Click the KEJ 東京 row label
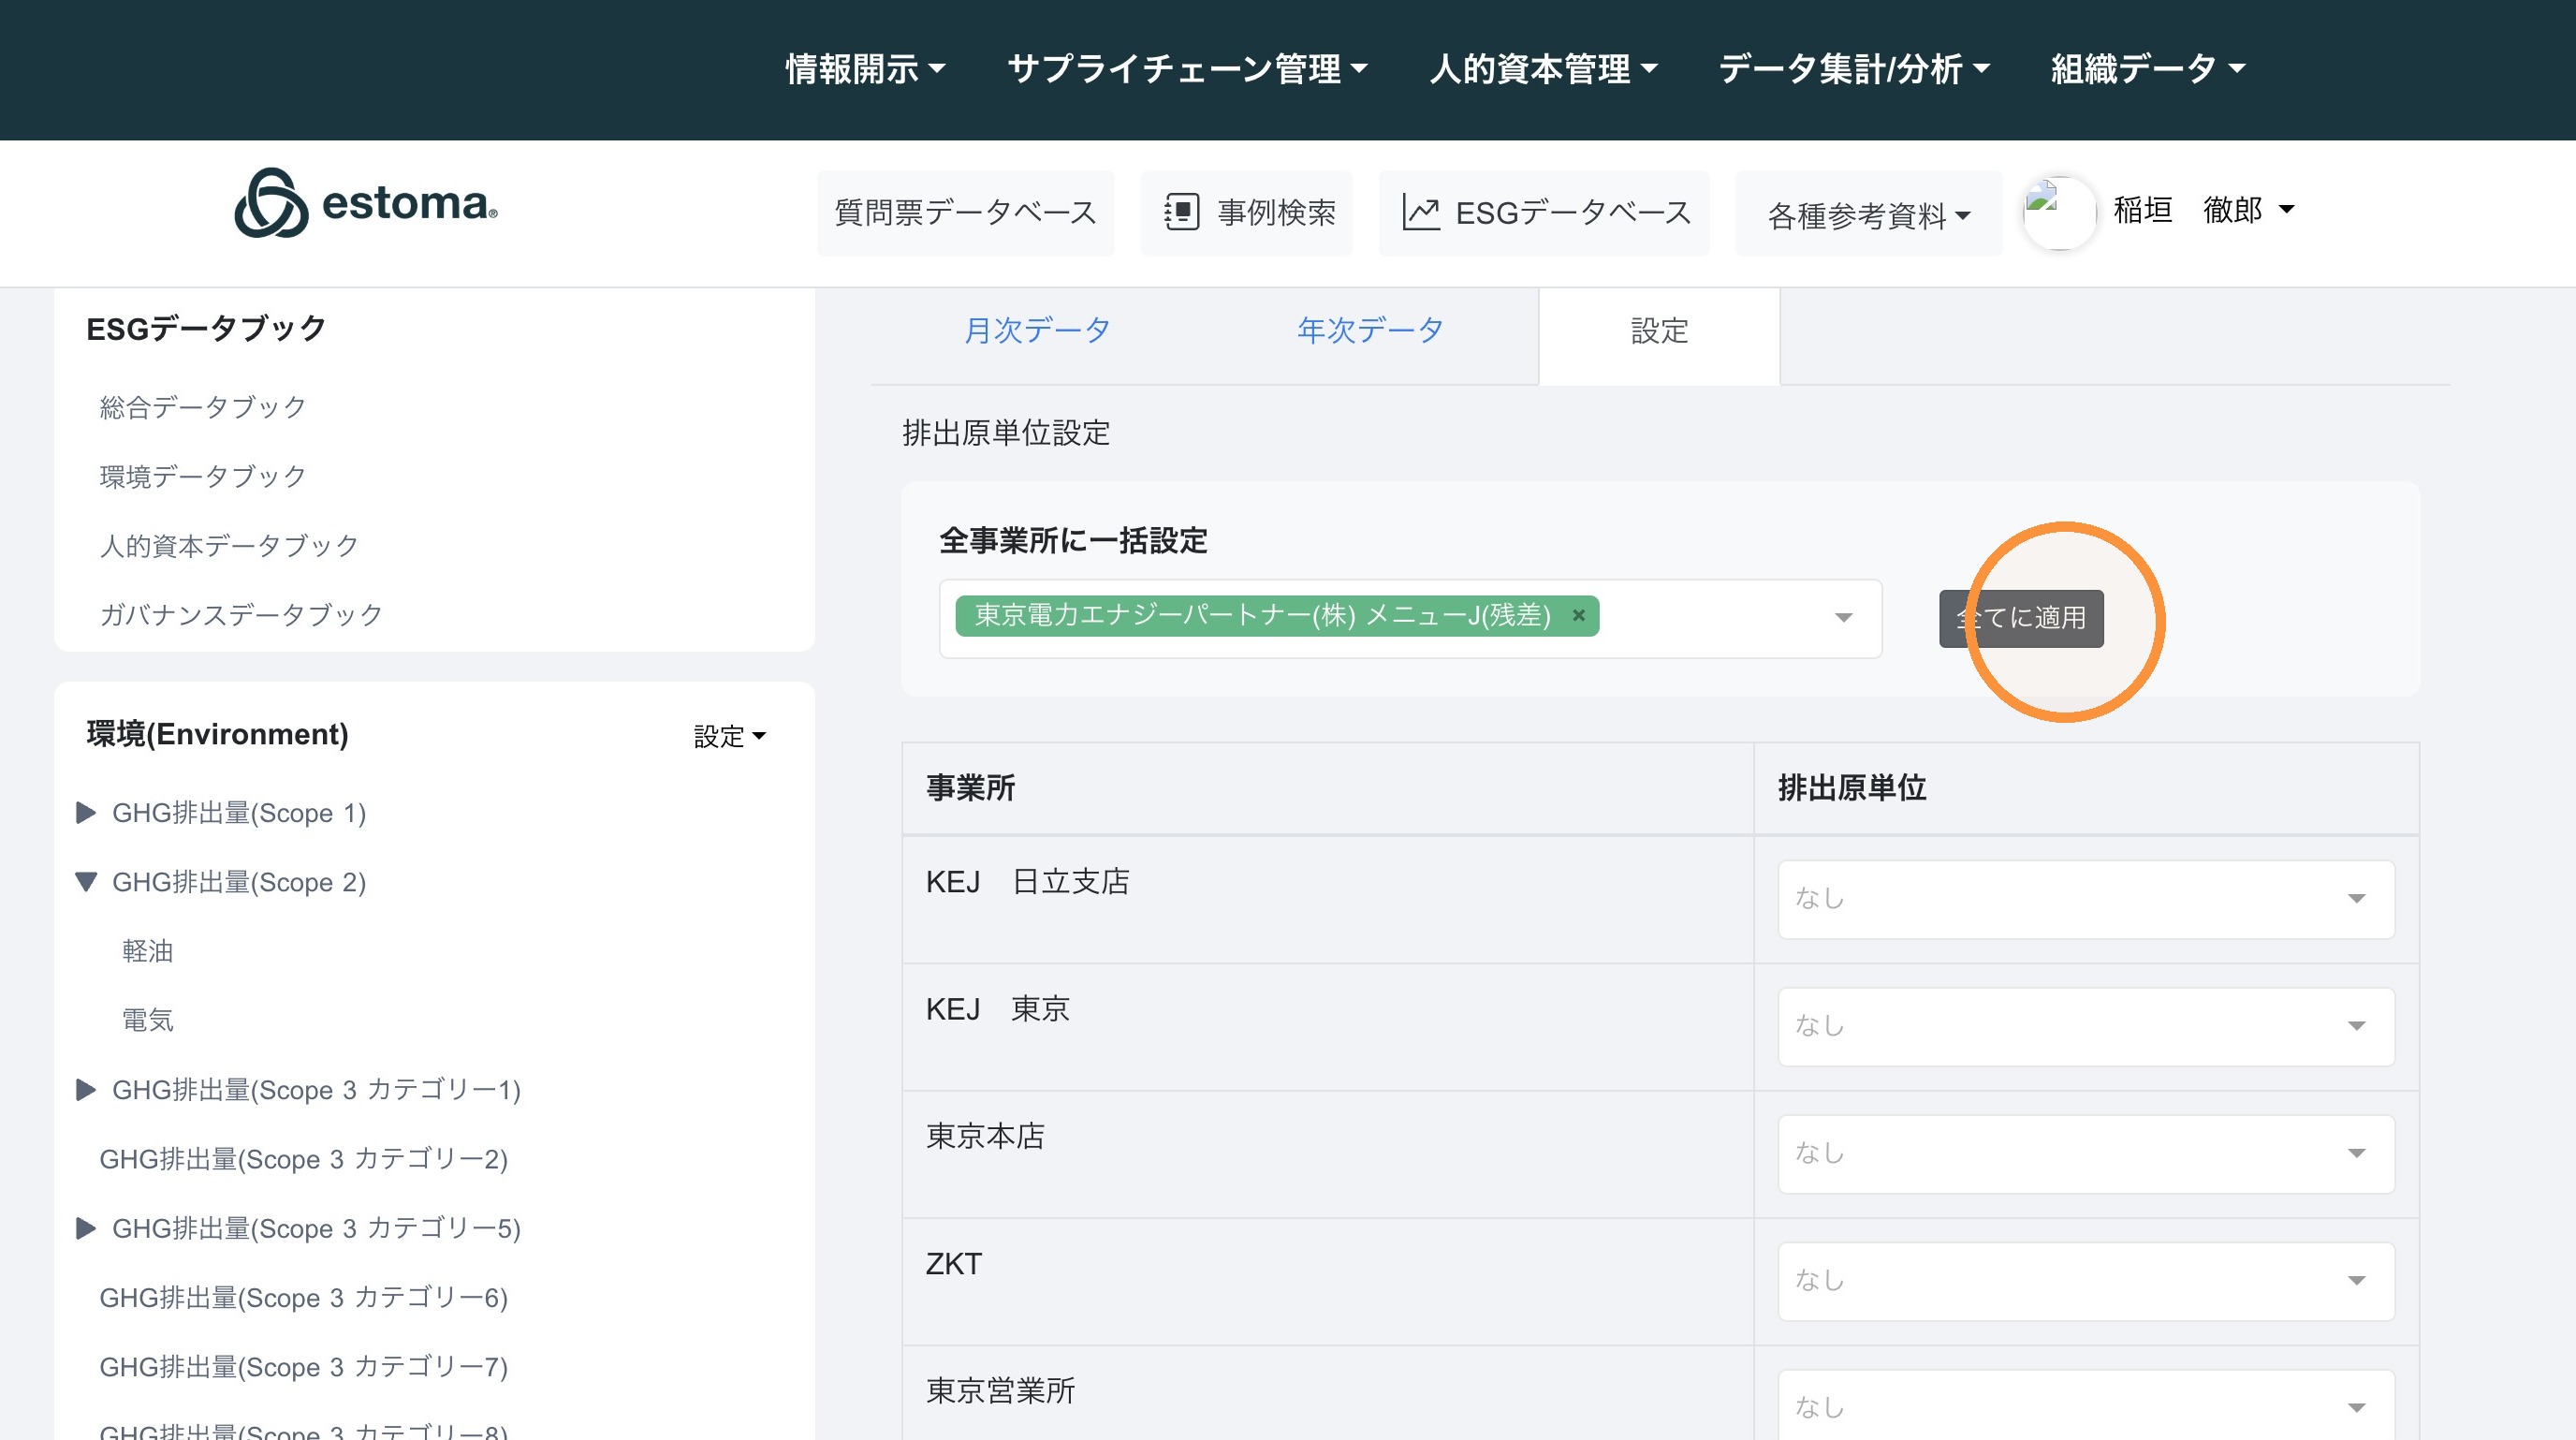The height and width of the screenshot is (1440, 2576). pyautogui.click(x=997, y=1008)
